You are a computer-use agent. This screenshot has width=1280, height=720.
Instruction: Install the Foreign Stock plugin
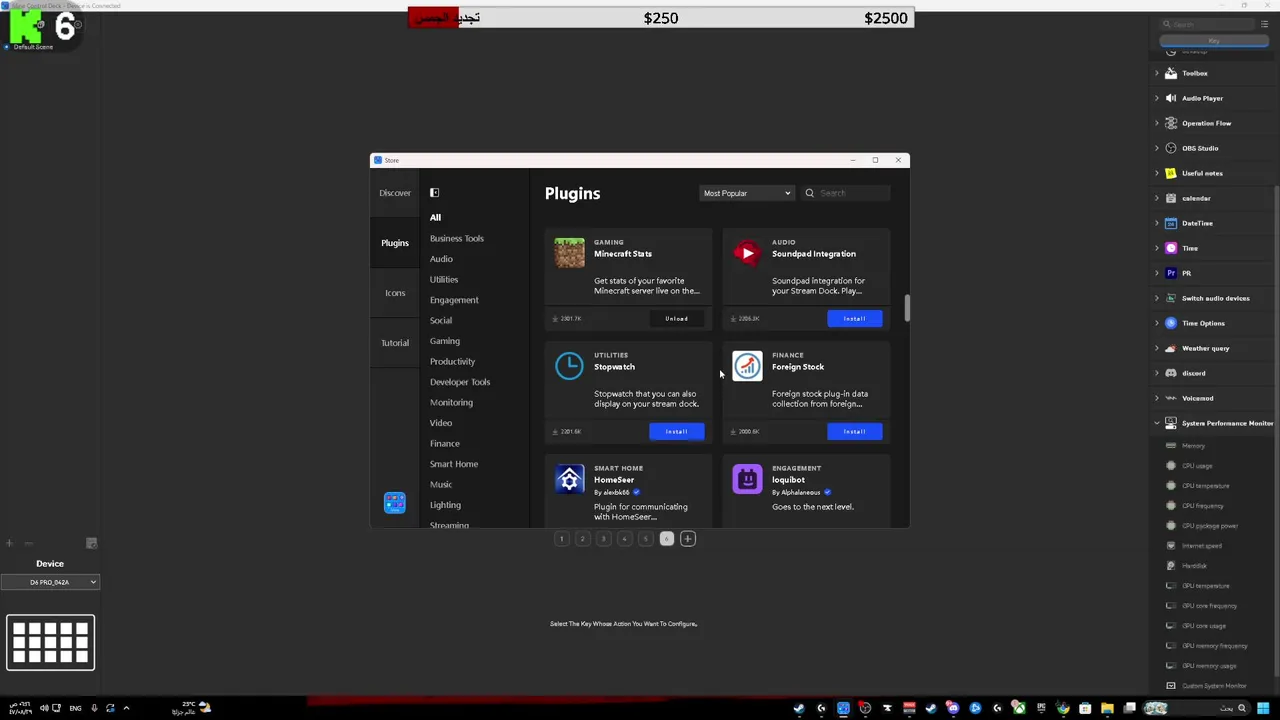tap(854, 431)
